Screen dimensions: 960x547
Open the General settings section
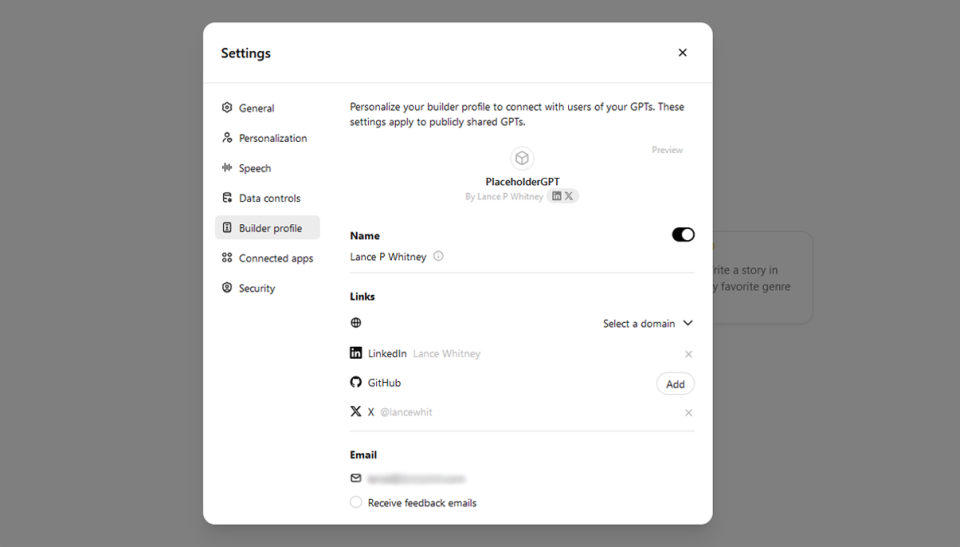[256, 108]
